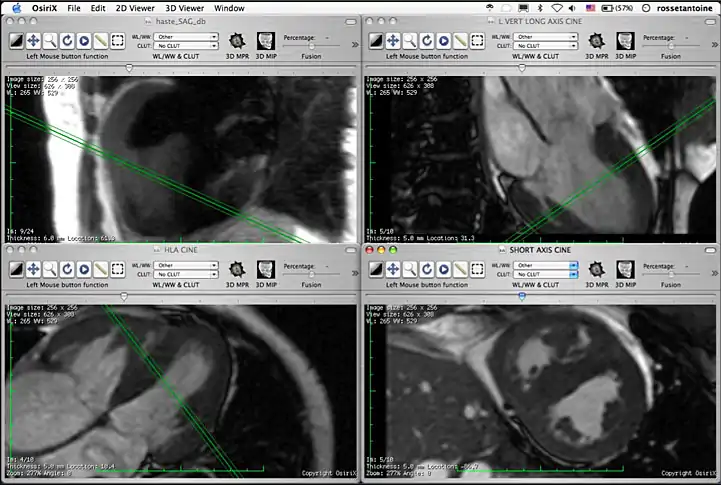Open 3D MPR in SHORT AXIS CINE window
Screen dimensions: 721x485
[x=598, y=268]
